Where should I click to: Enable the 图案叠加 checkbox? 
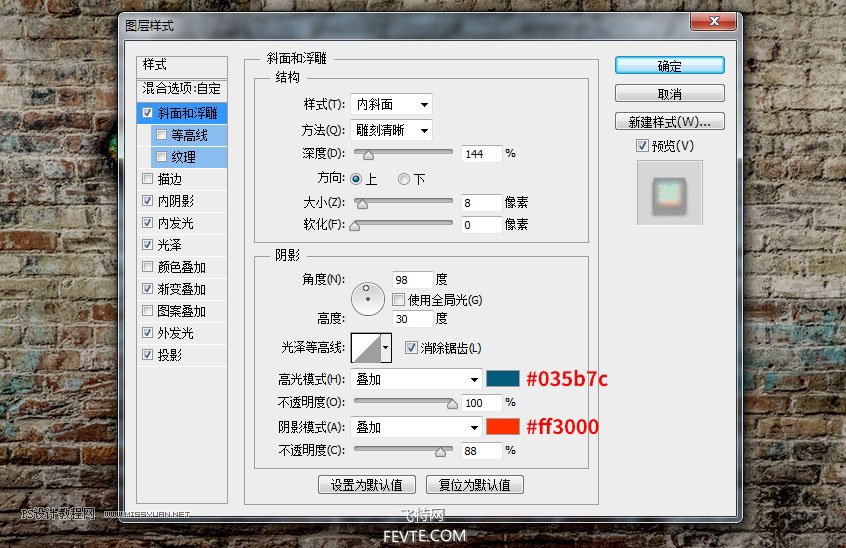pyautogui.click(x=147, y=311)
